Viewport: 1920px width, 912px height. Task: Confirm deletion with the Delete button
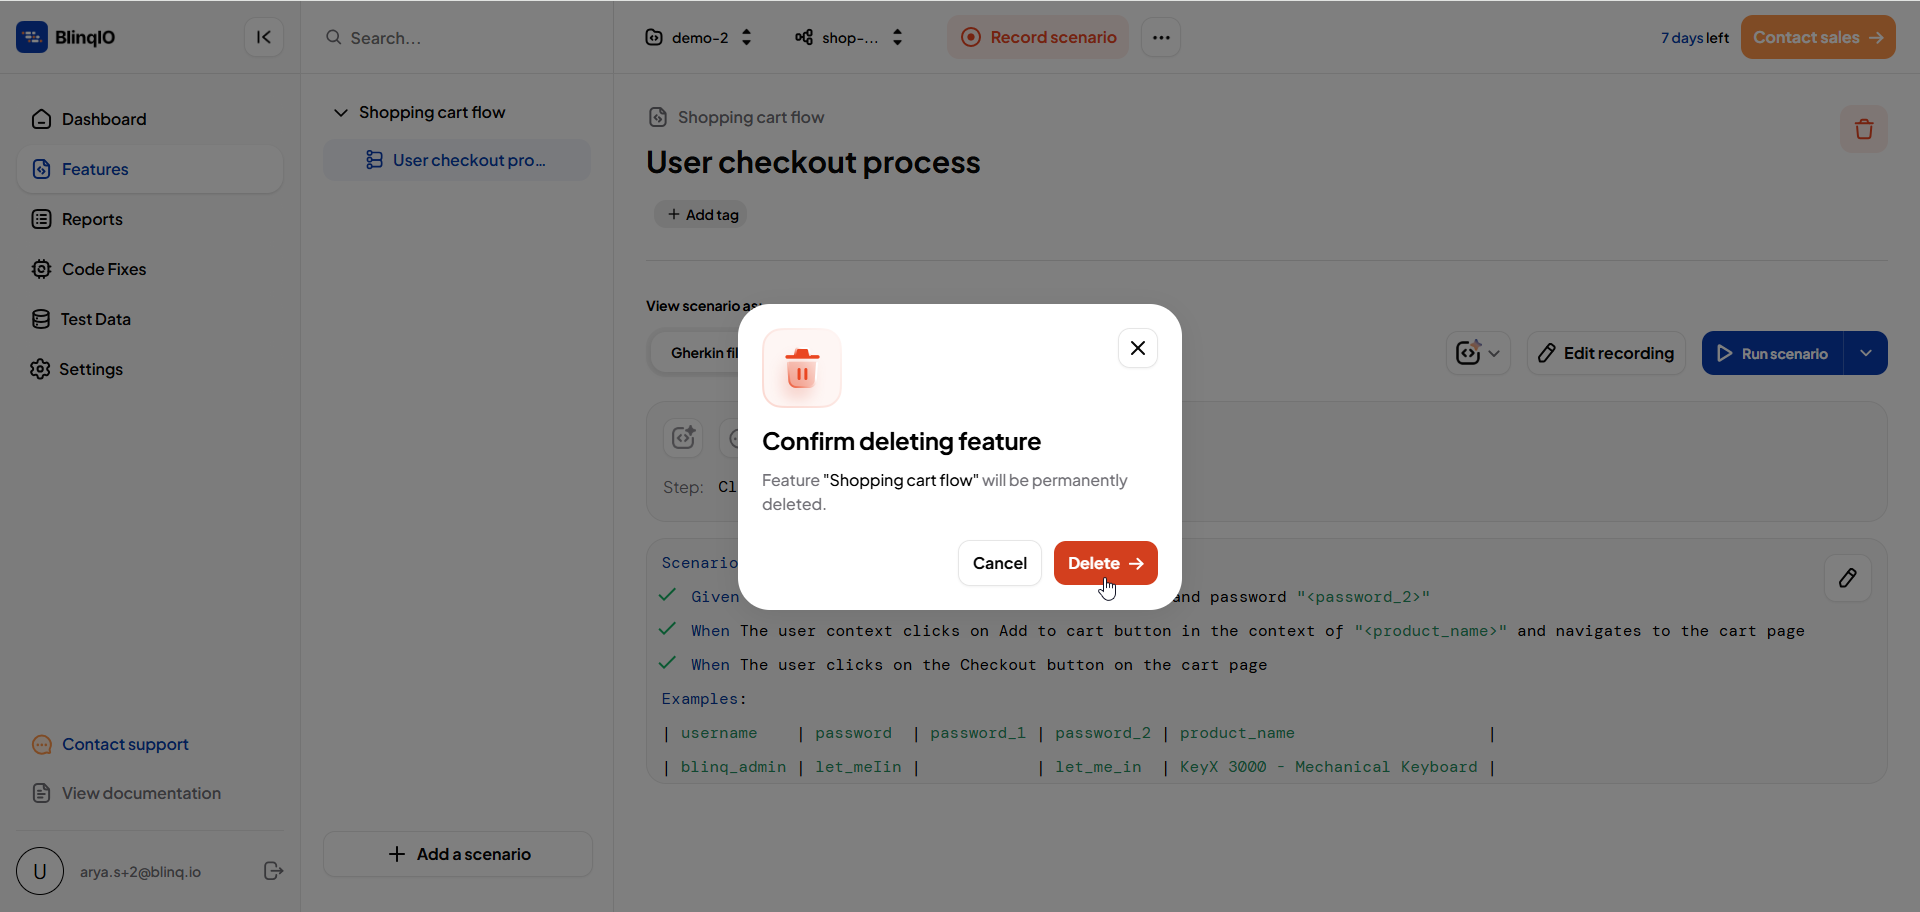coord(1104,563)
